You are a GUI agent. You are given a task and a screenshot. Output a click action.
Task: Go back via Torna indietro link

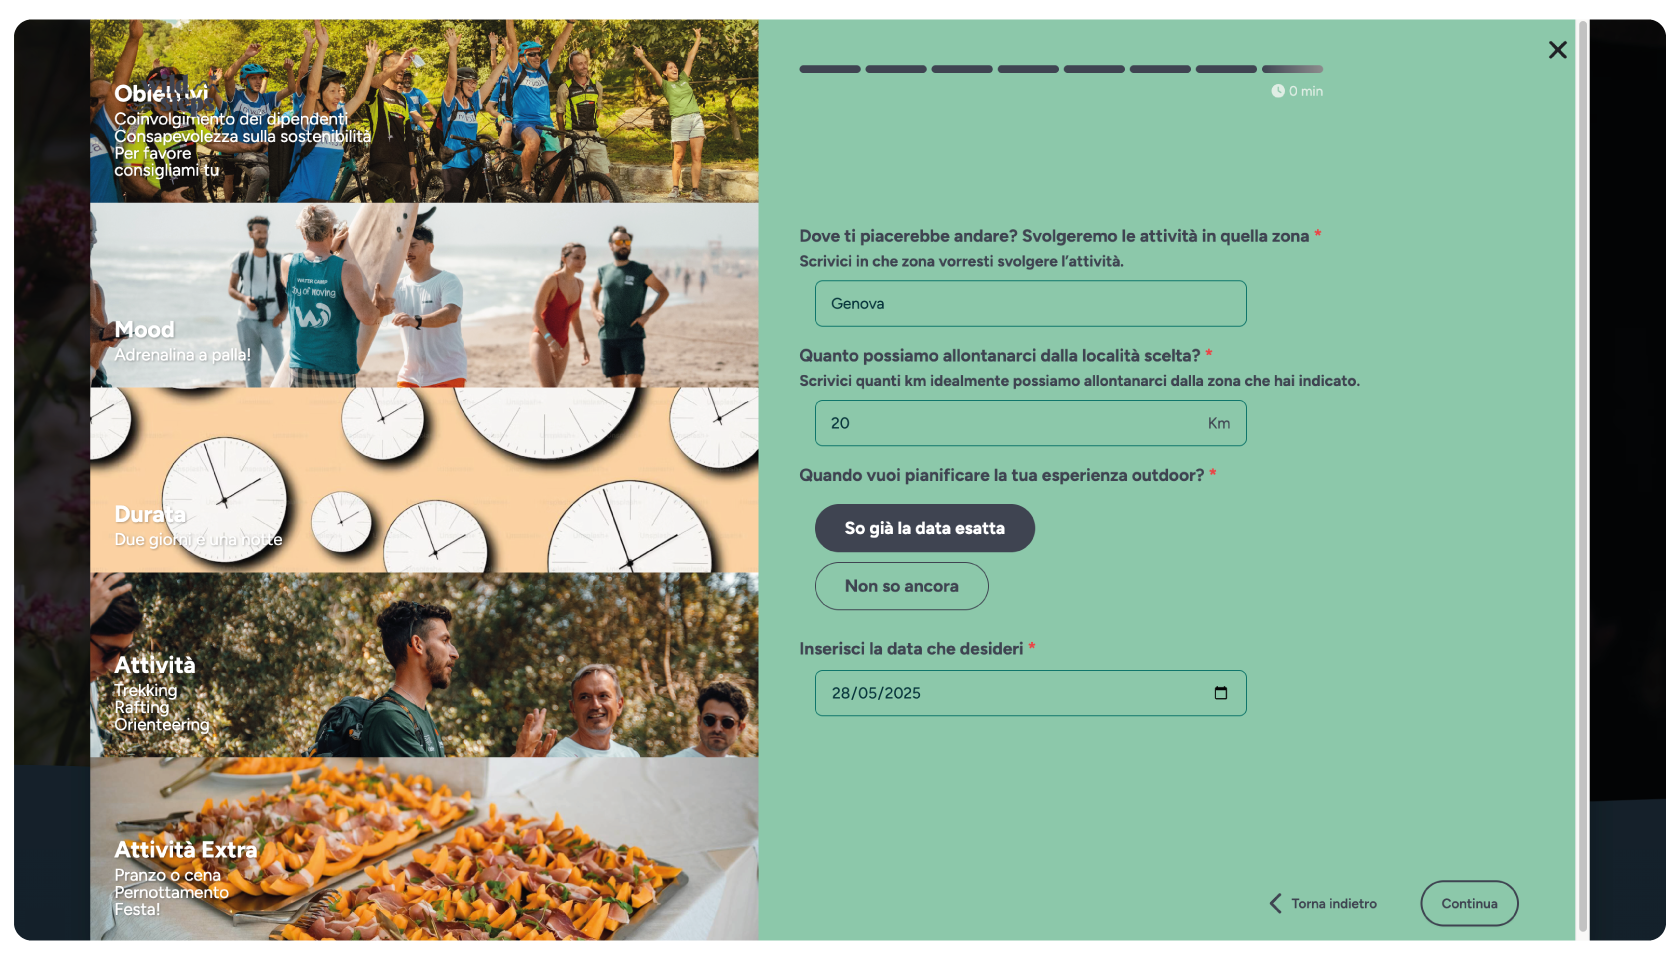(1333, 904)
